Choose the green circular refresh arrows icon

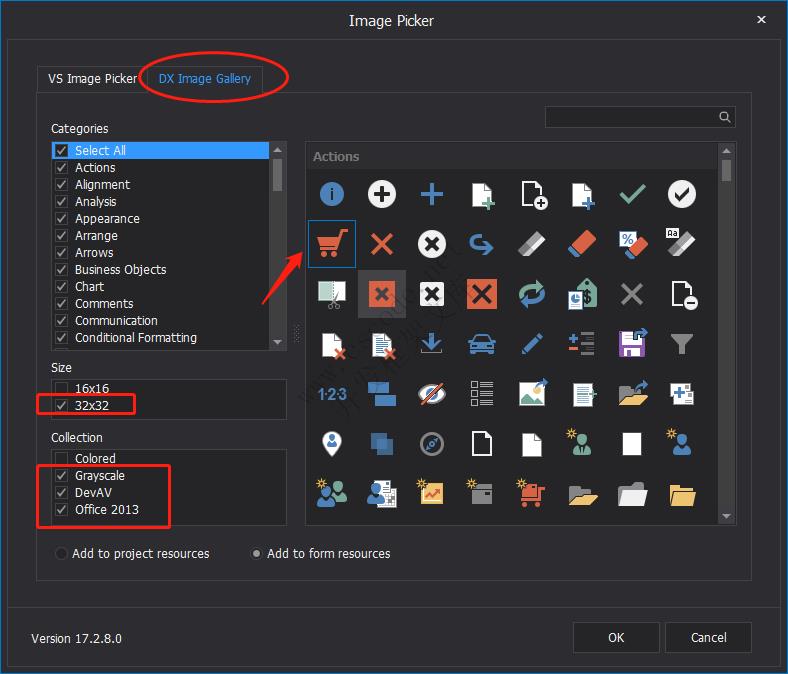click(532, 293)
